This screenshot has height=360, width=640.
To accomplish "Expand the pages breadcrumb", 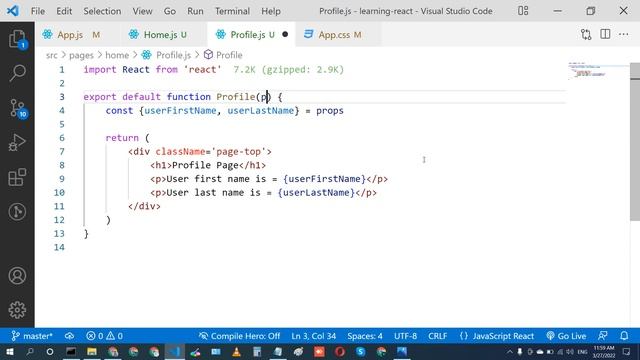I will click(81, 55).
